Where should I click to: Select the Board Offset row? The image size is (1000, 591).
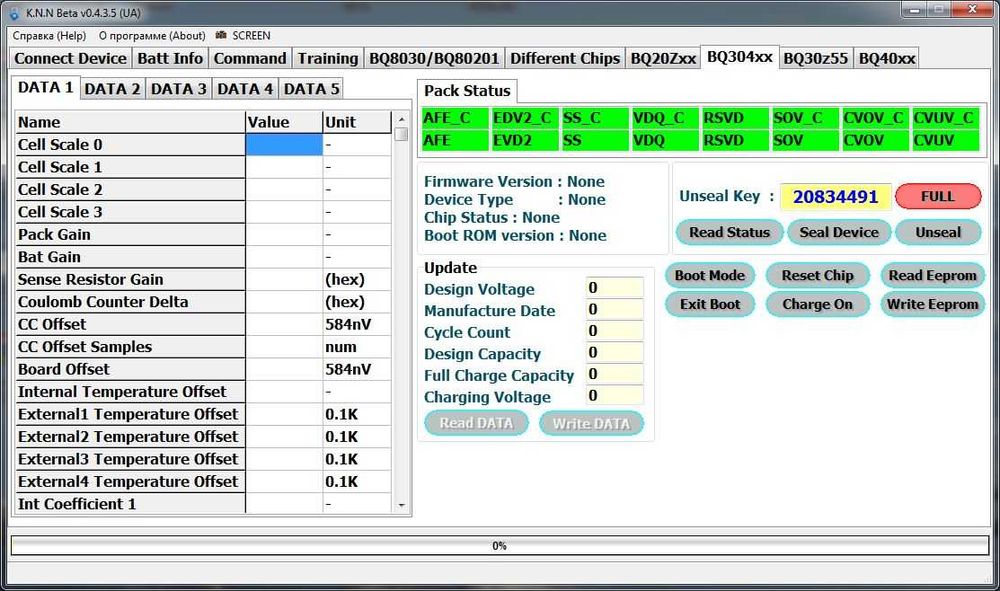(x=203, y=369)
